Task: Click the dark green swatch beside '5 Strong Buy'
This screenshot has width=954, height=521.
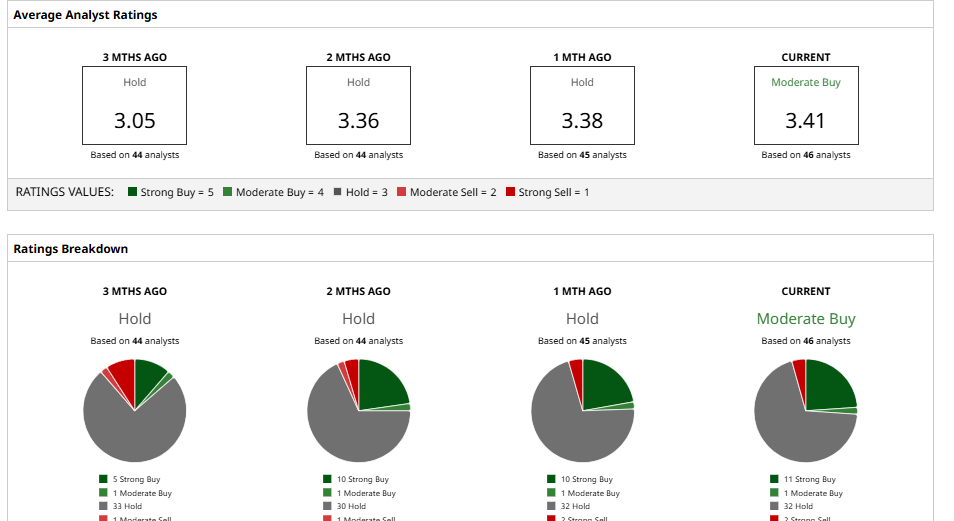Action: click(103, 479)
